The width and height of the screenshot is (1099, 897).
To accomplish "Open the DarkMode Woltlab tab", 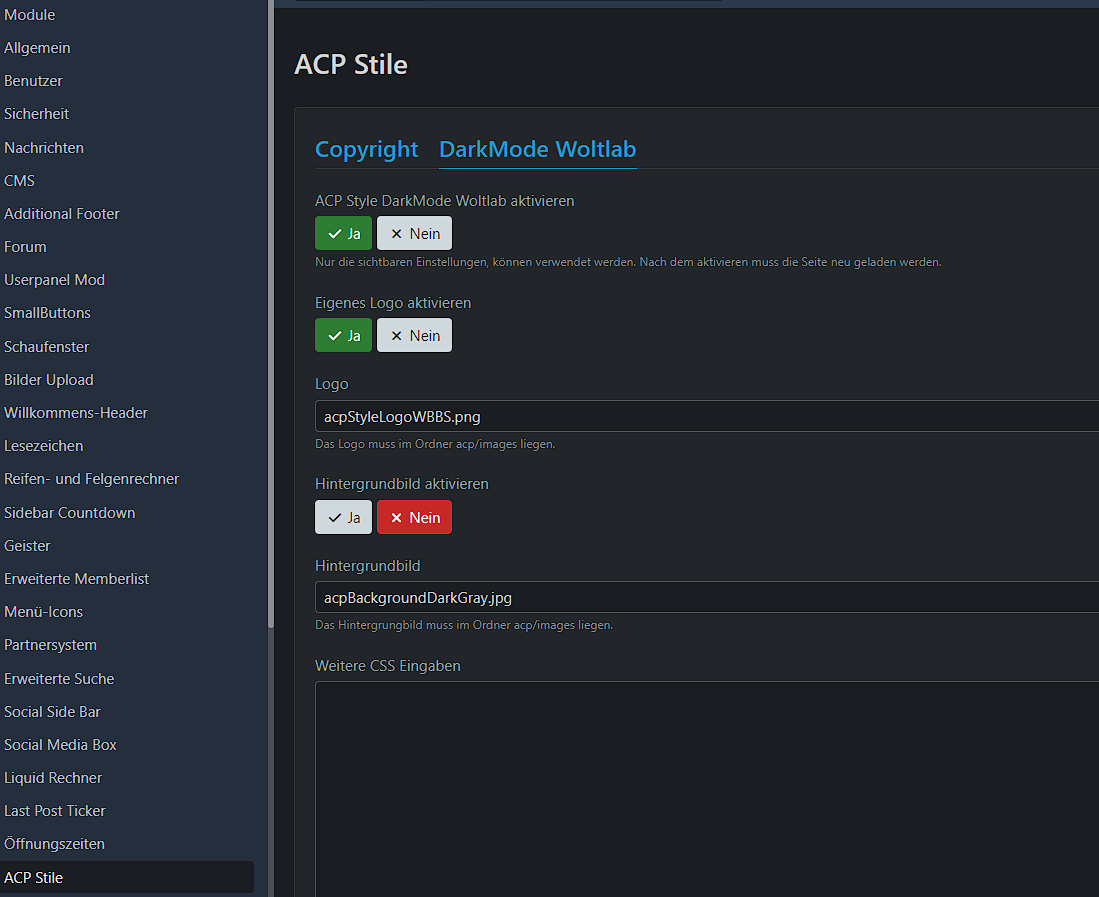I will tap(537, 149).
